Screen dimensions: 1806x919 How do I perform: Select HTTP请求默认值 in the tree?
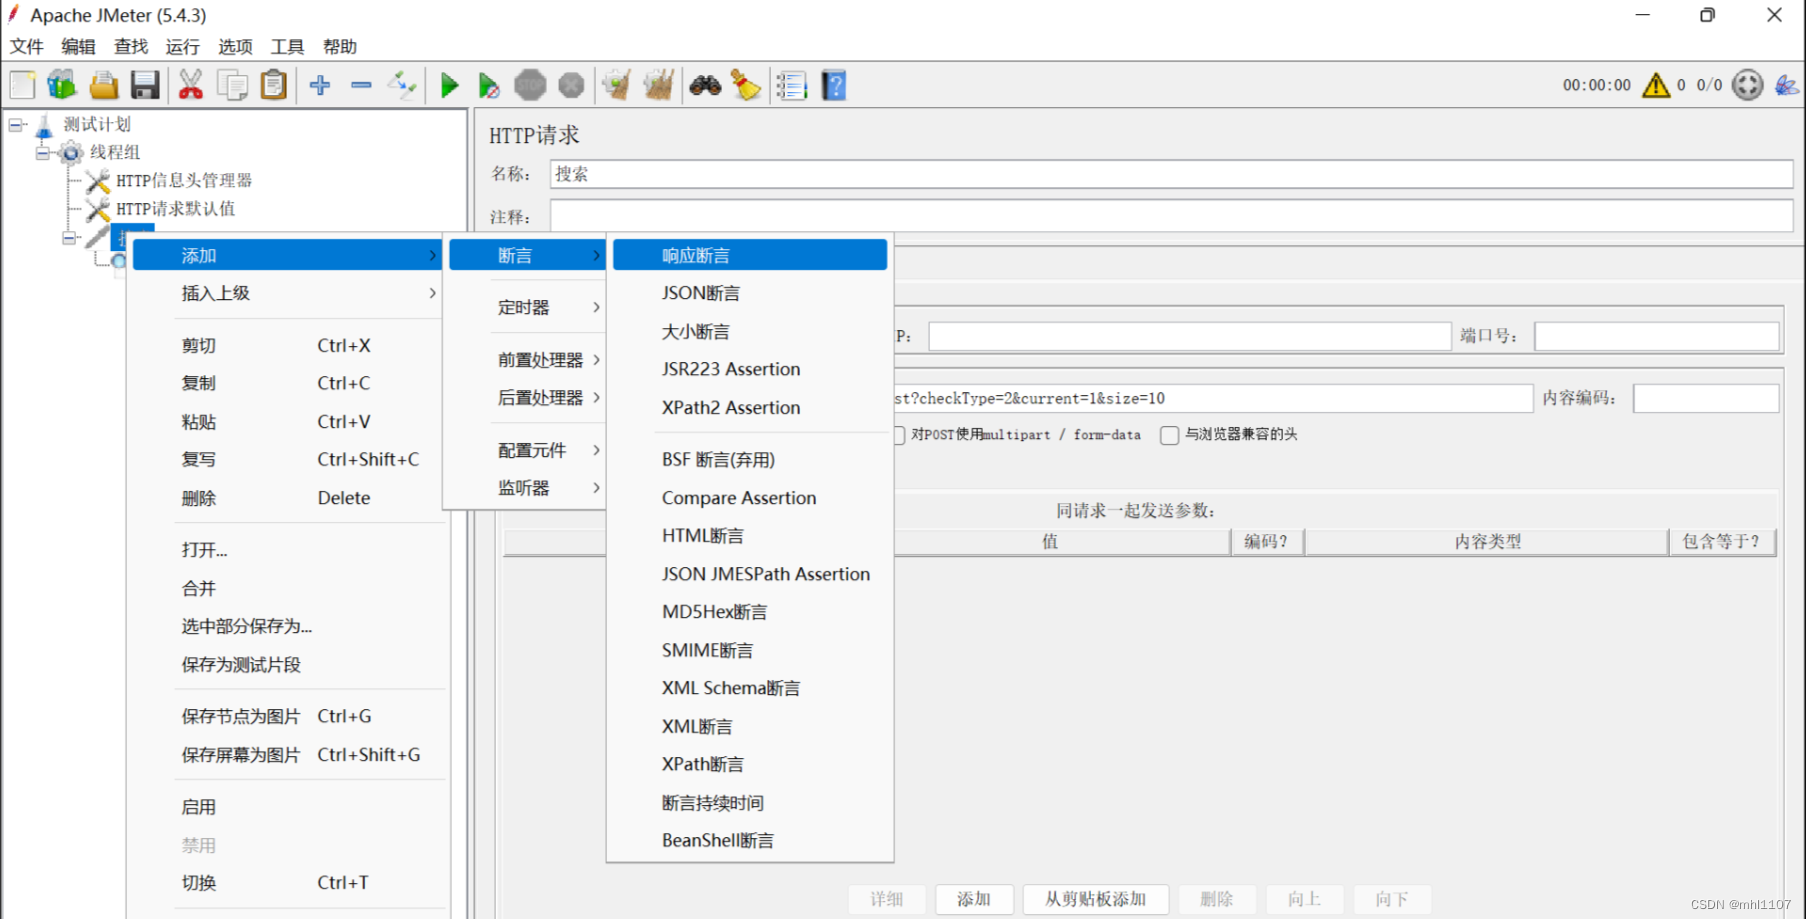point(175,209)
